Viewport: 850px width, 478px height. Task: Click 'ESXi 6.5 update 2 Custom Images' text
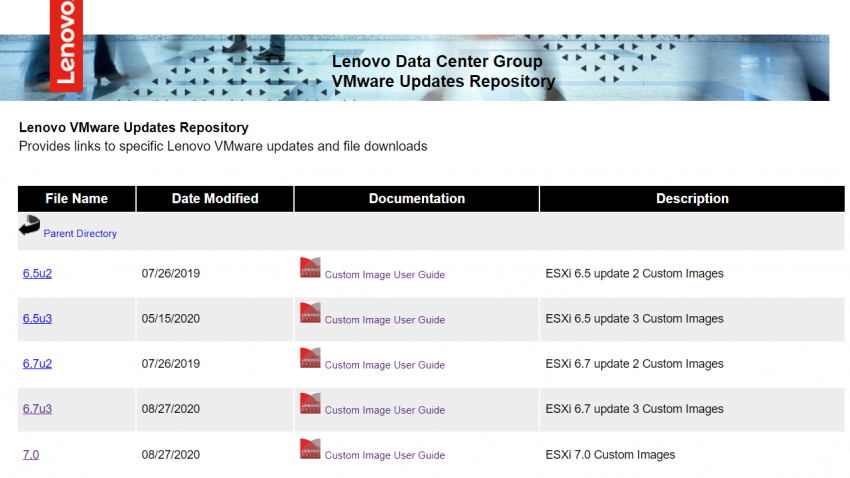pyautogui.click(x=634, y=274)
